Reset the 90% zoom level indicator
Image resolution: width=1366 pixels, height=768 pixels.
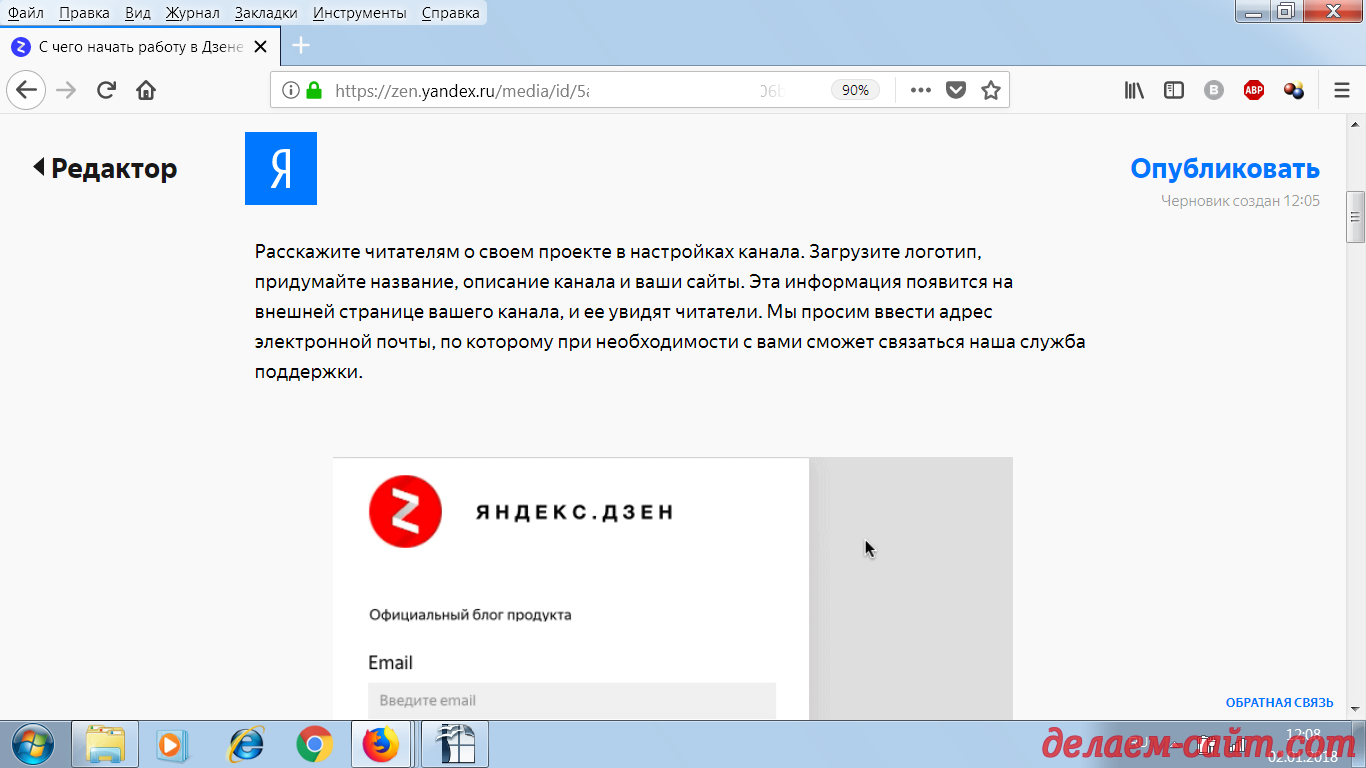click(x=855, y=90)
